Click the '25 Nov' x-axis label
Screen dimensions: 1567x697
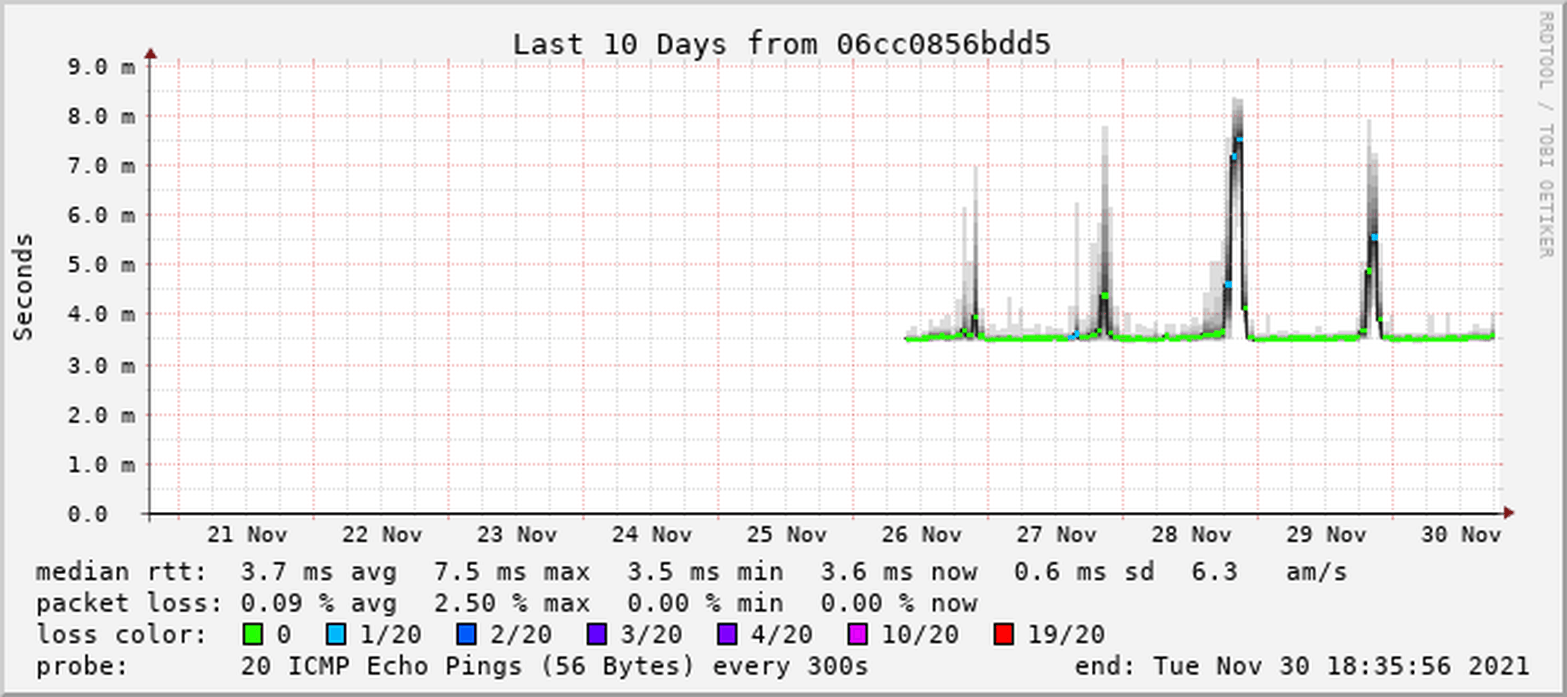[x=787, y=535]
